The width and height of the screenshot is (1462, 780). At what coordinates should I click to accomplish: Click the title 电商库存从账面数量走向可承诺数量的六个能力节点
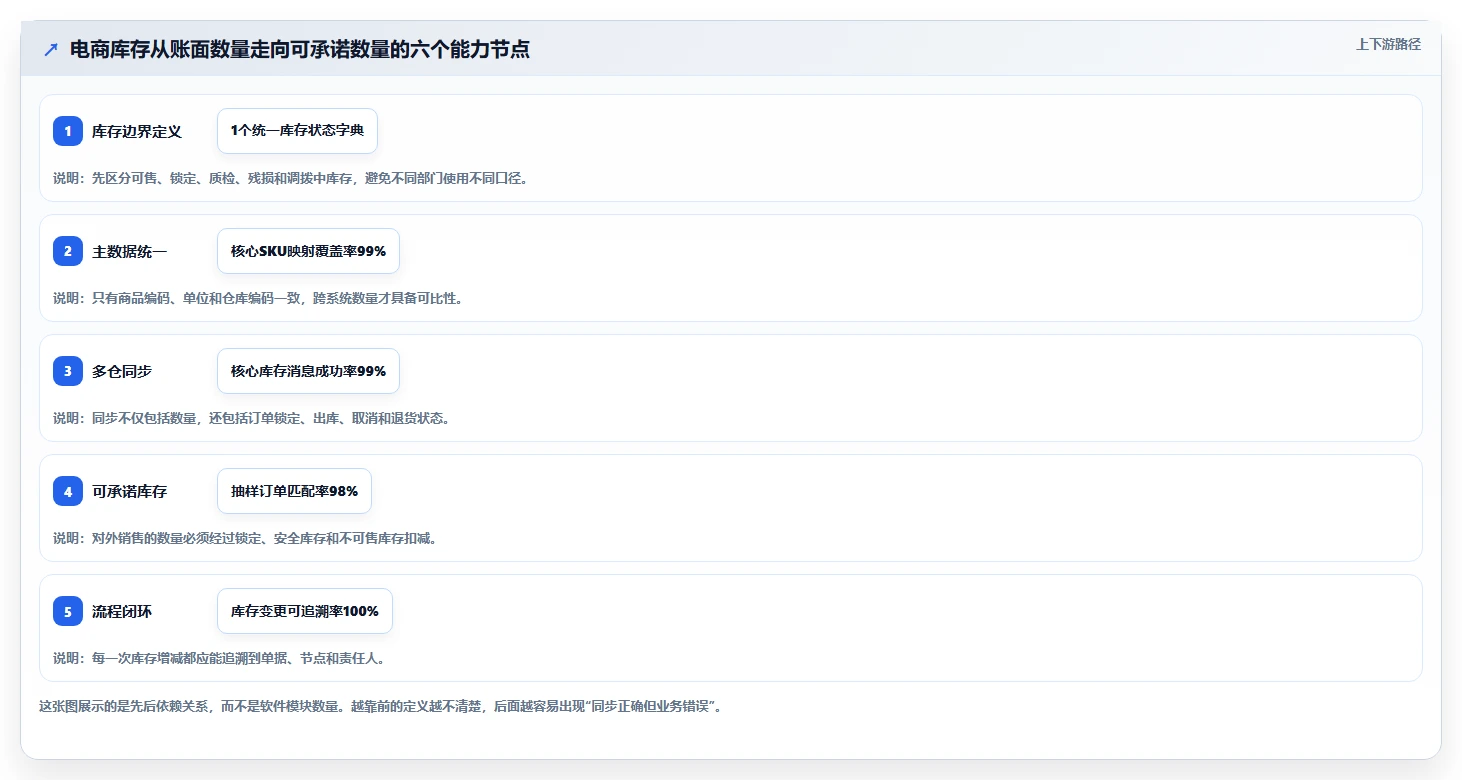tap(300, 49)
